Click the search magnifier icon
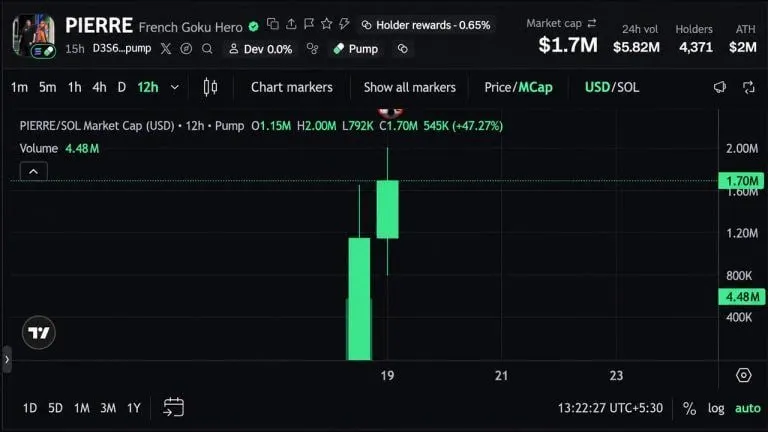Screen dimensions: 768x432 point(207,48)
